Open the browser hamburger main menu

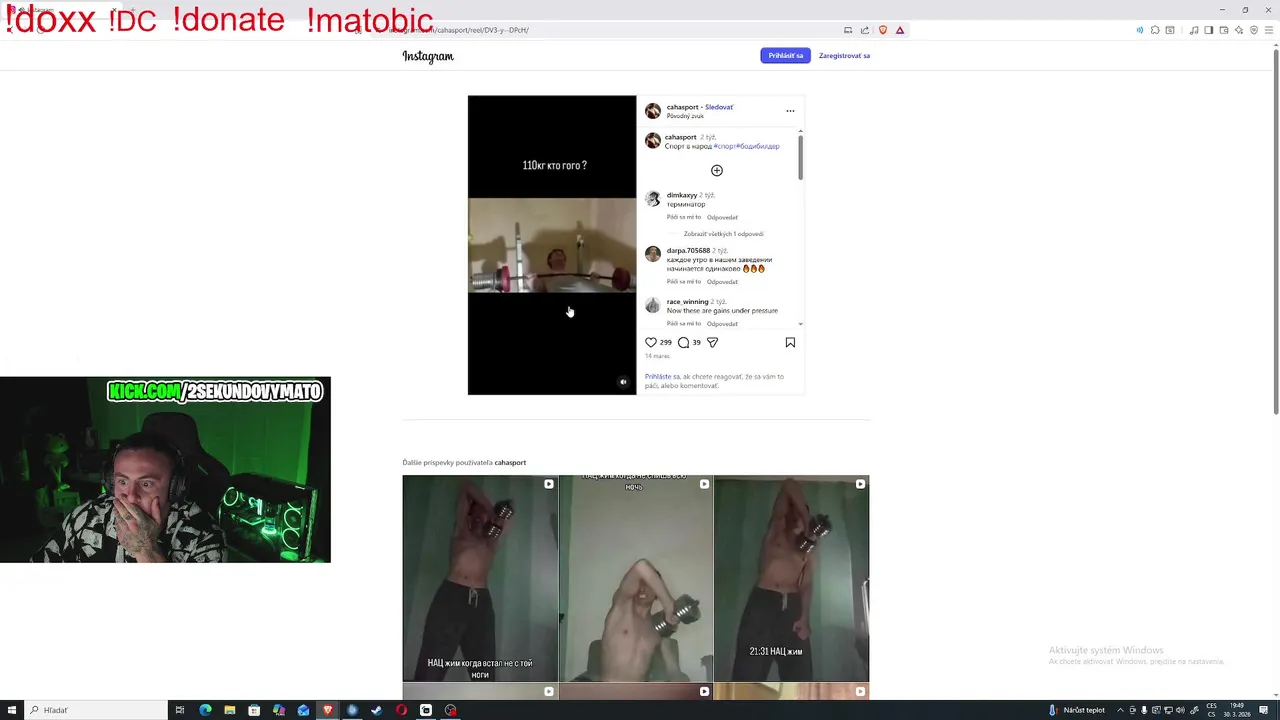click(x=1269, y=30)
